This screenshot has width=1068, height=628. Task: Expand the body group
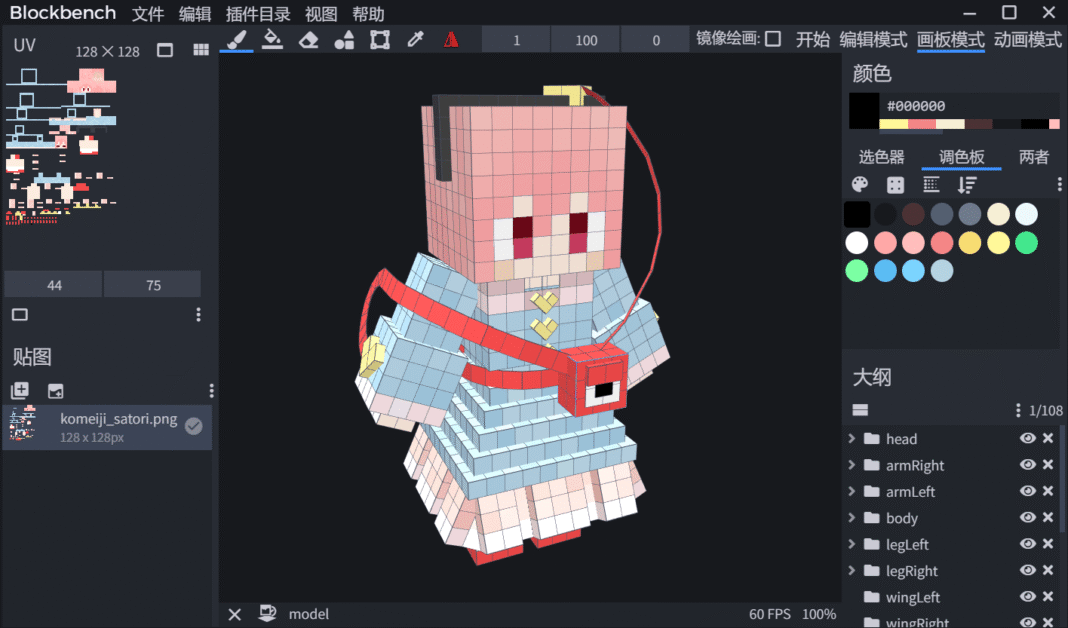[851, 518]
